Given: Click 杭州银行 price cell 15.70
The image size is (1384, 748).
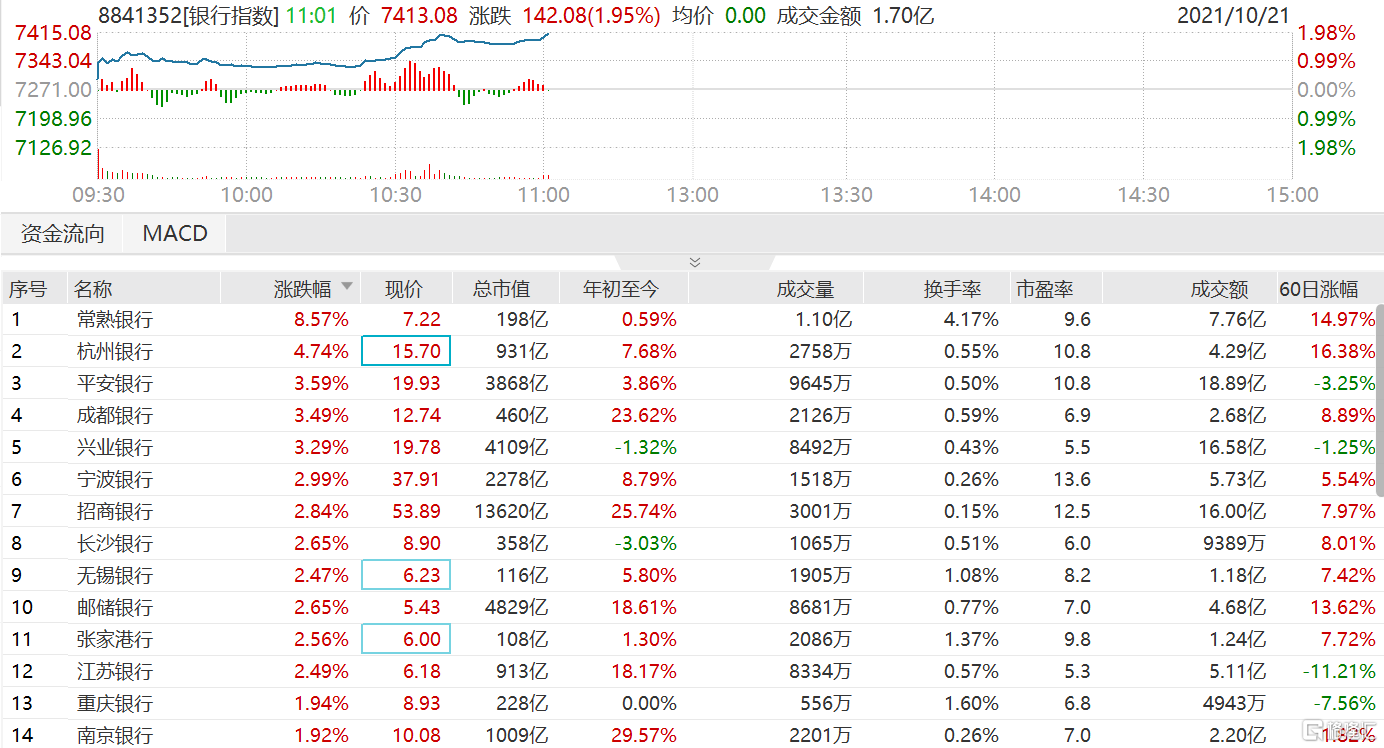Looking at the screenshot, I should click(x=406, y=352).
